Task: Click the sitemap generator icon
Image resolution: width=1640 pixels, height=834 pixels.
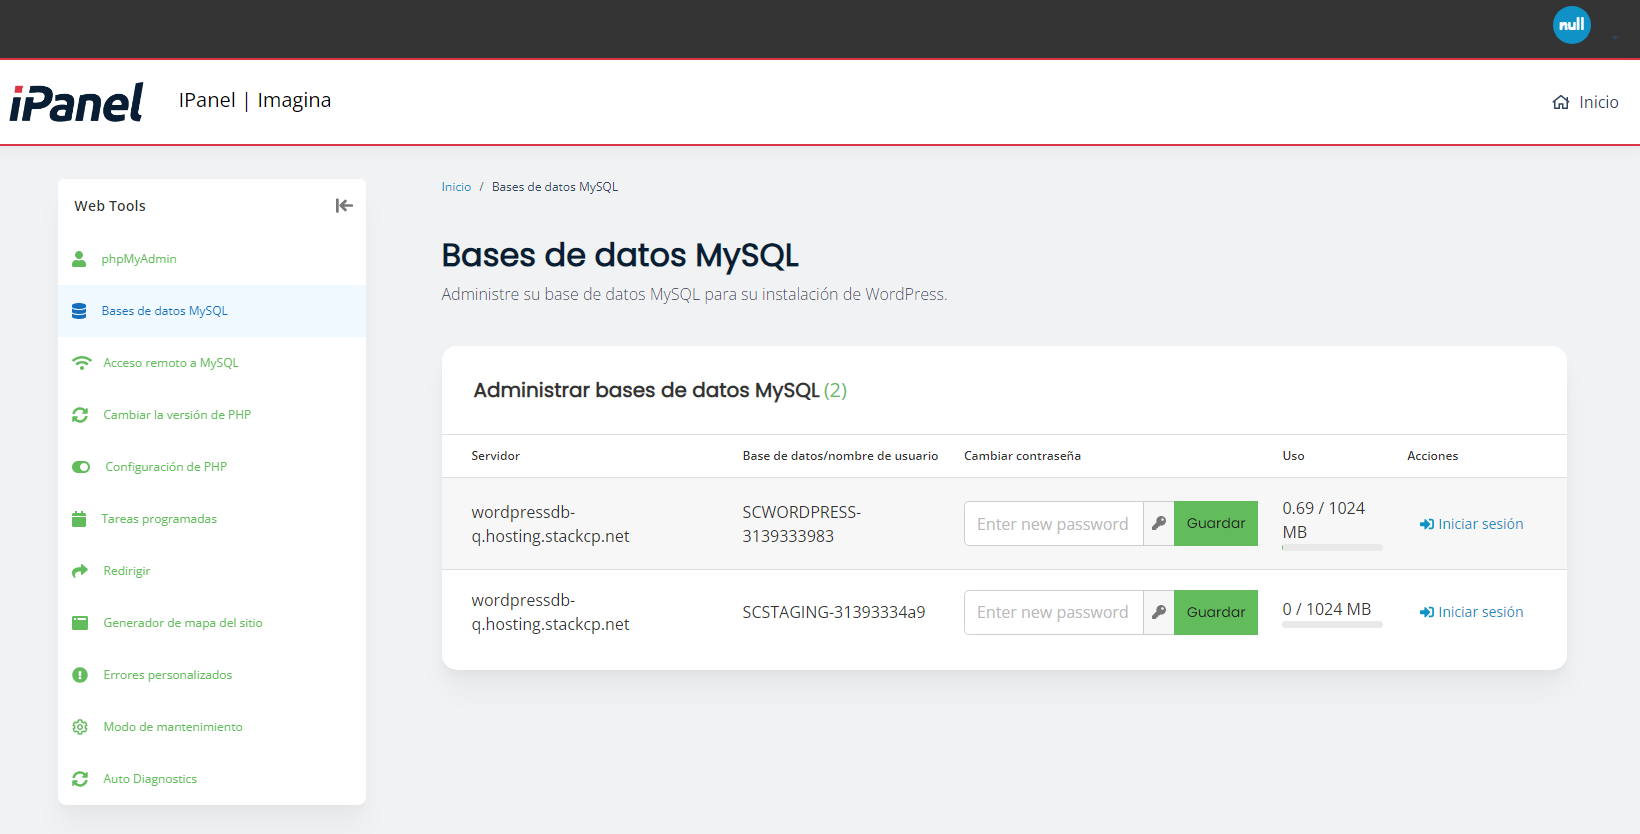Action: point(80,623)
